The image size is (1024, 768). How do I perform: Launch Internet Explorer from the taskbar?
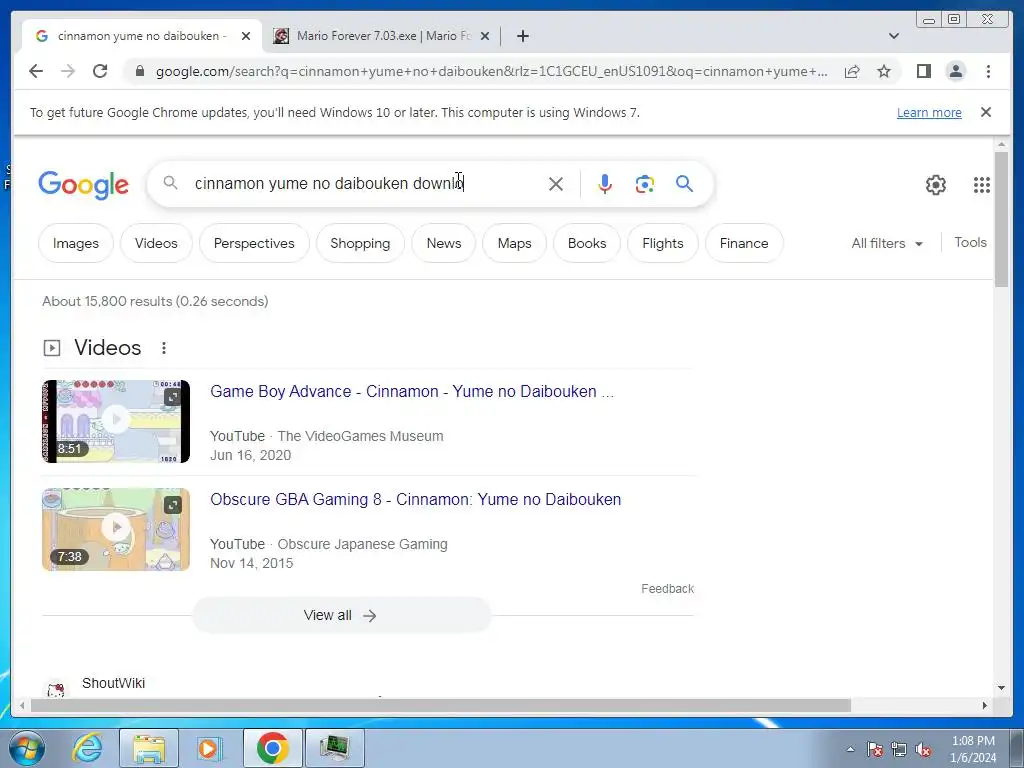(88, 748)
